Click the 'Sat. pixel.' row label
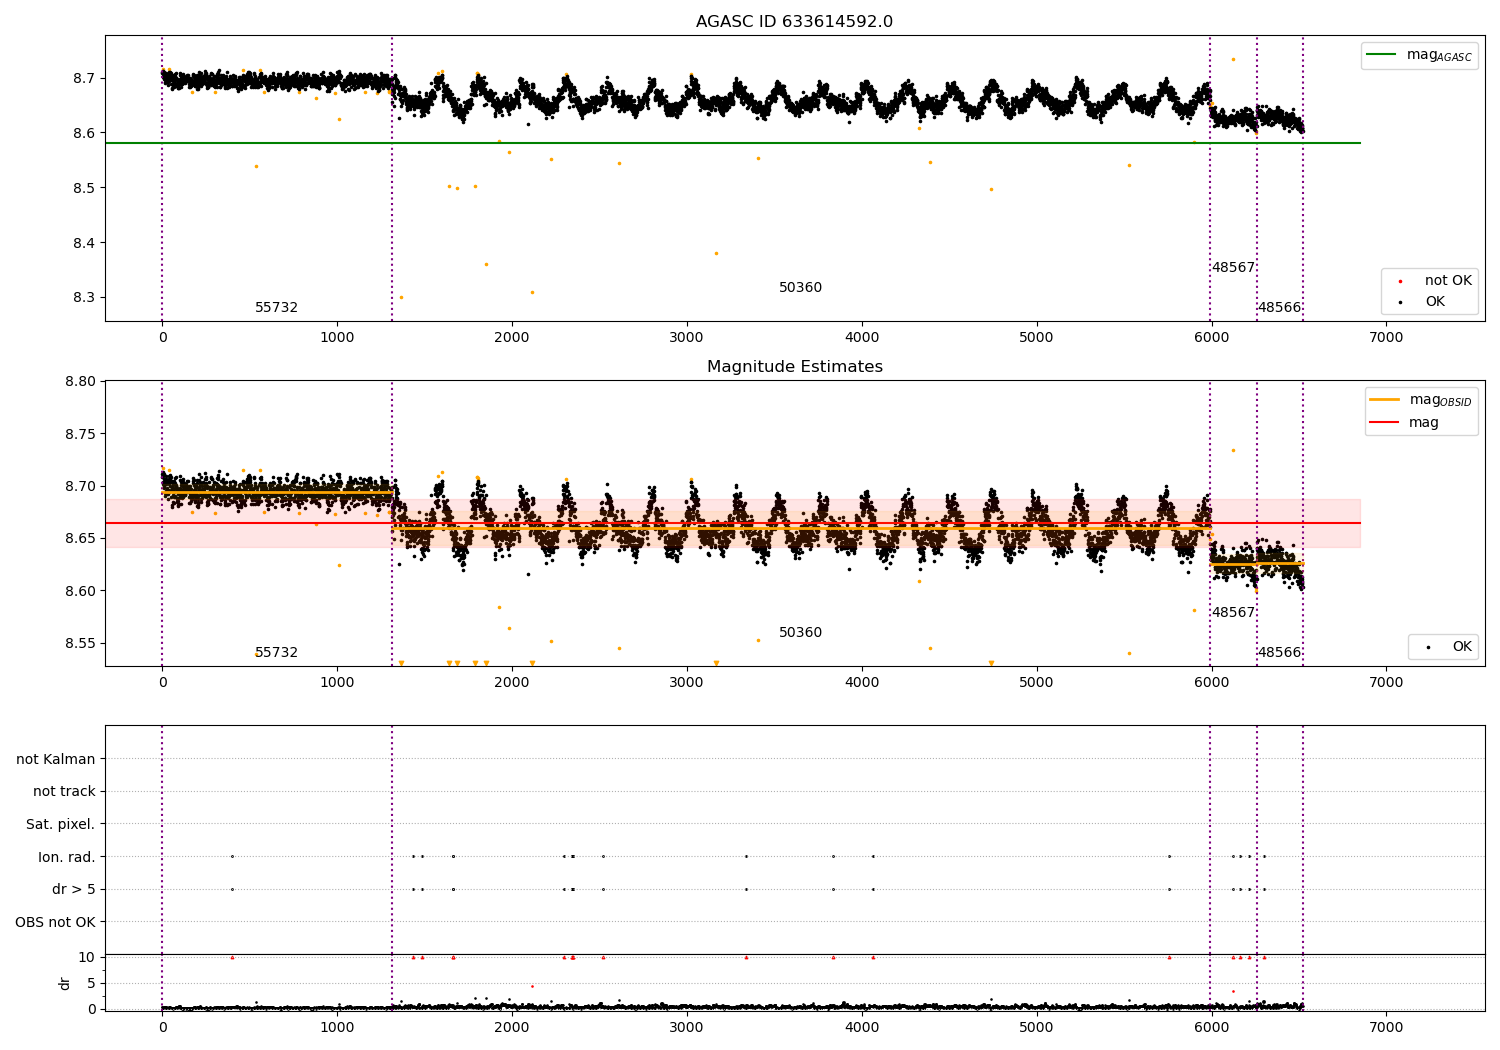Image resolution: width=1500 pixels, height=1050 pixels. click(61, 824)
